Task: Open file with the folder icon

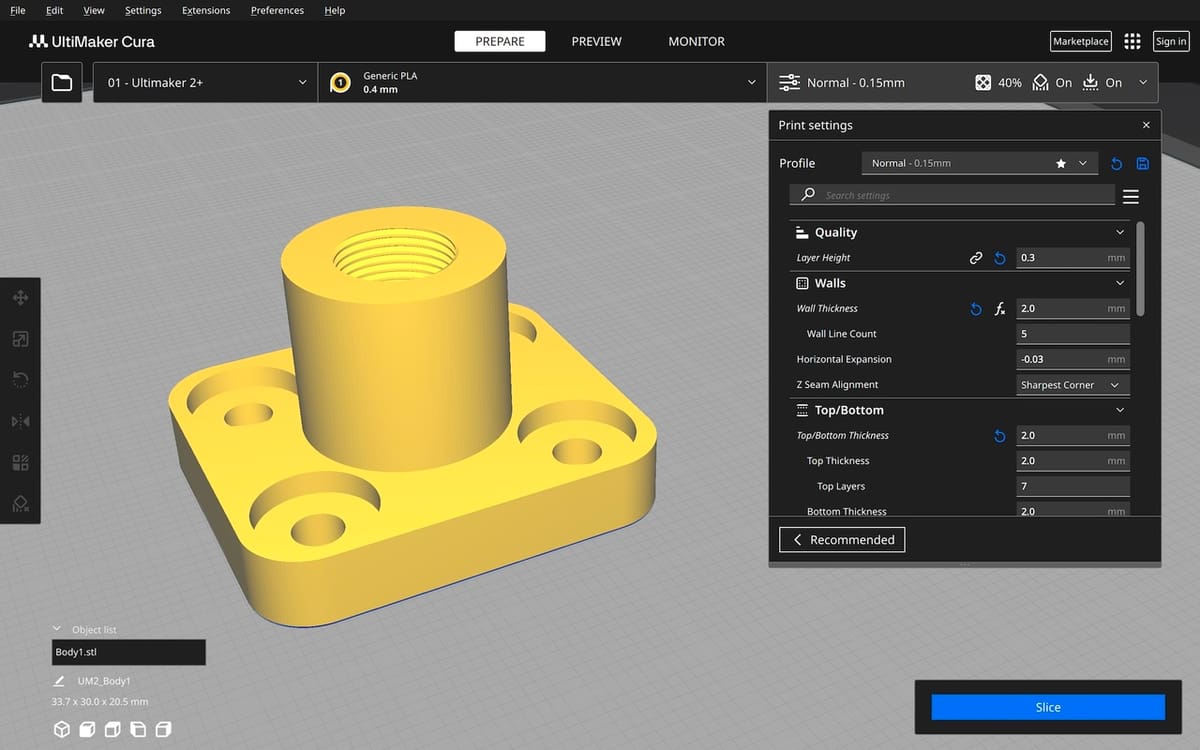Action: [x=62, y=83]
